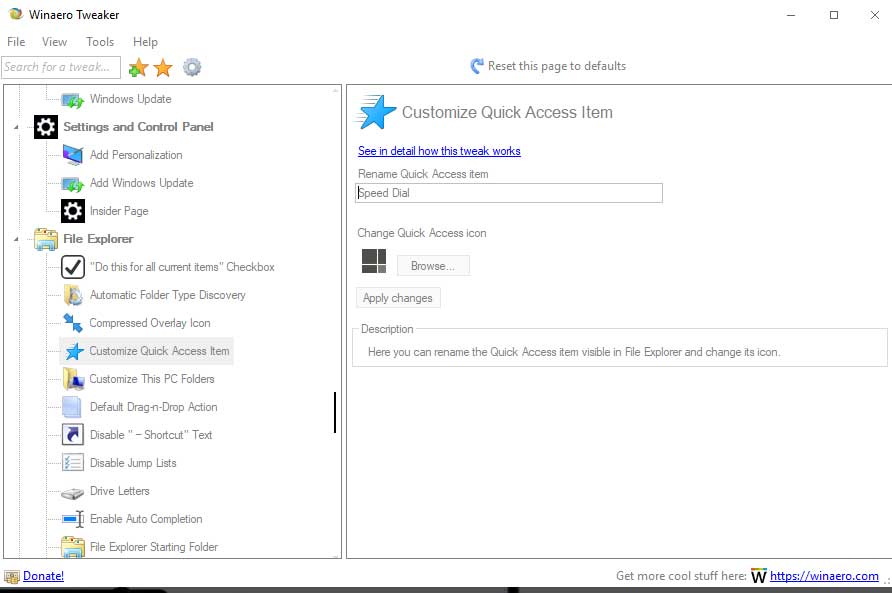Click Apply changes button
This screenshot has width=892, height=593.
tap(398, 298)
